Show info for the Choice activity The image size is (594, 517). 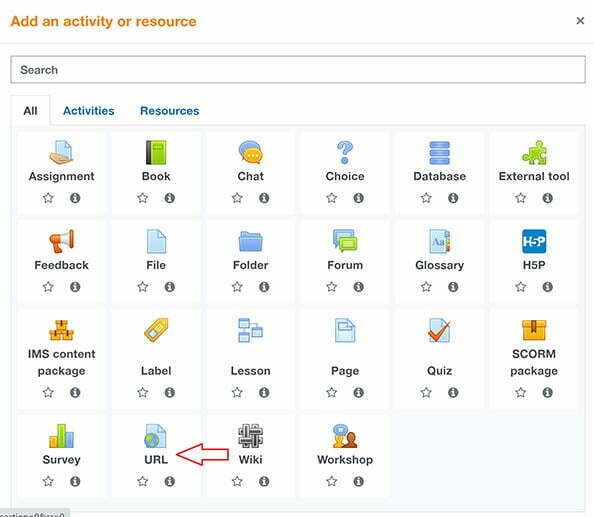[358, 198]
